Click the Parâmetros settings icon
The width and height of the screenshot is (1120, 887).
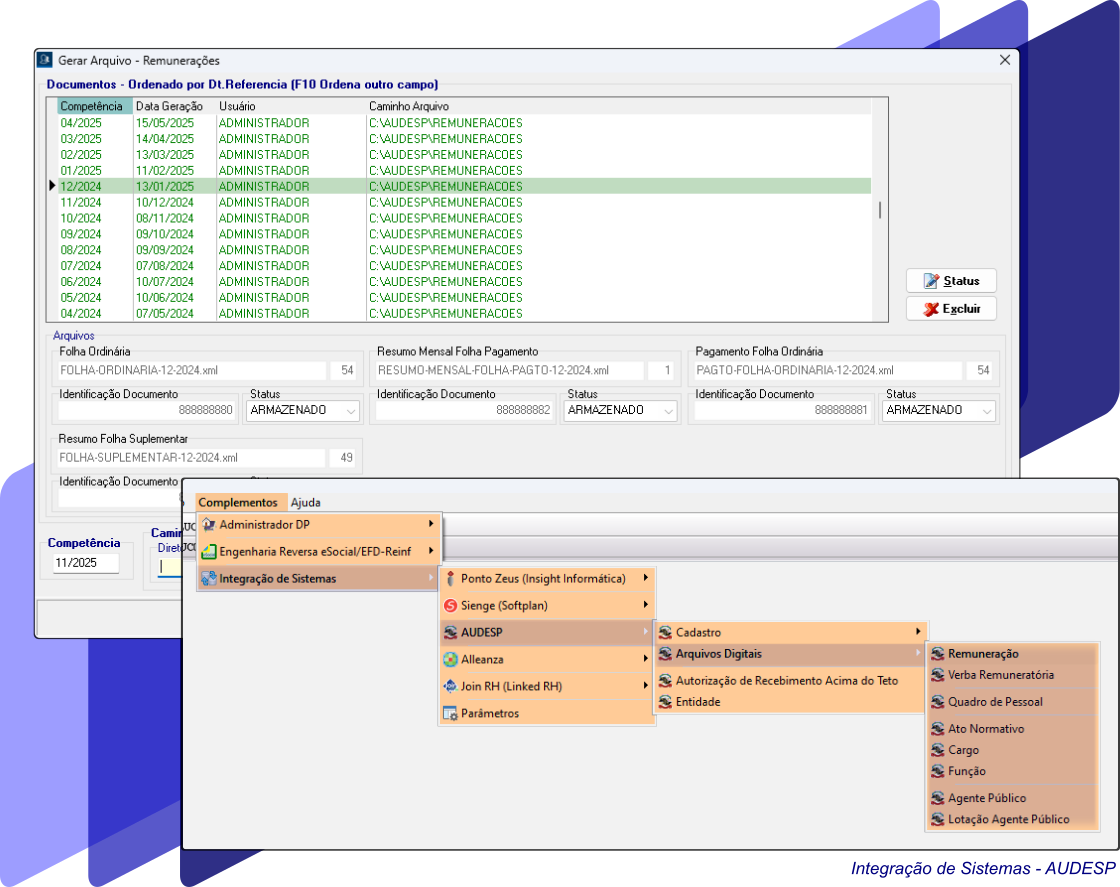coord(450,714)
